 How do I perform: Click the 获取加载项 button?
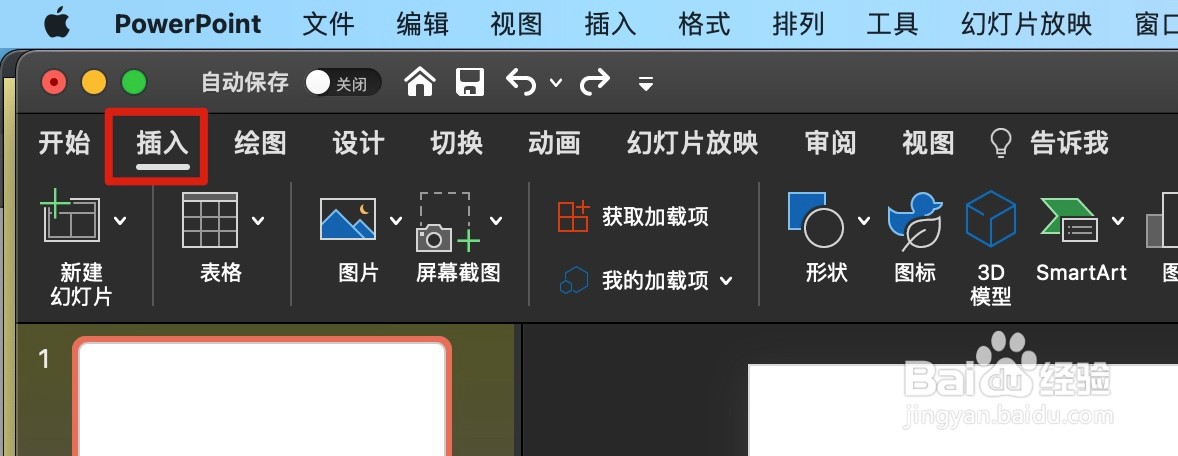click(633, 217)
